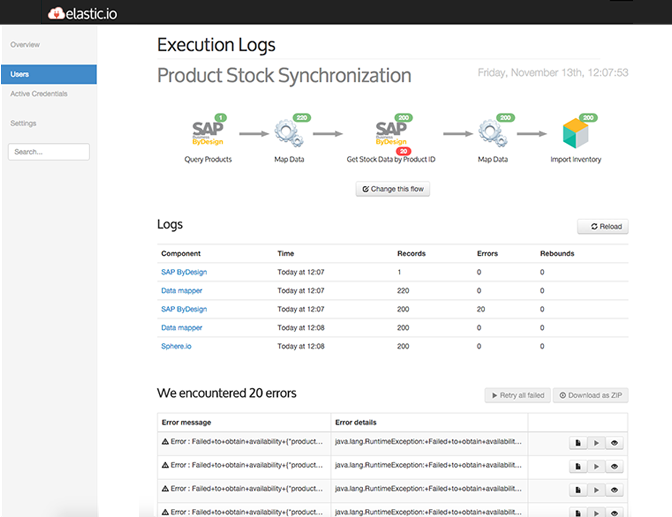This screenshot has height=517, width=672.
Task: Click the Records column header
Action: [x=411, y=253]
